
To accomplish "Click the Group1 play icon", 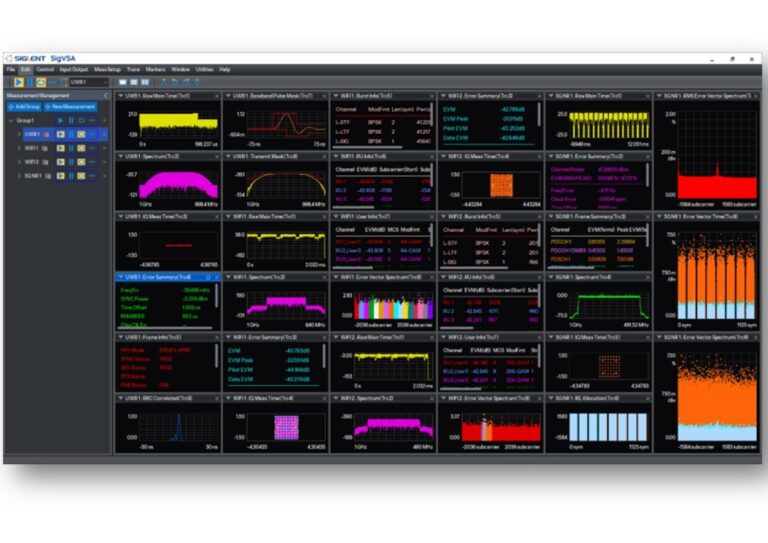I will 60,120.
